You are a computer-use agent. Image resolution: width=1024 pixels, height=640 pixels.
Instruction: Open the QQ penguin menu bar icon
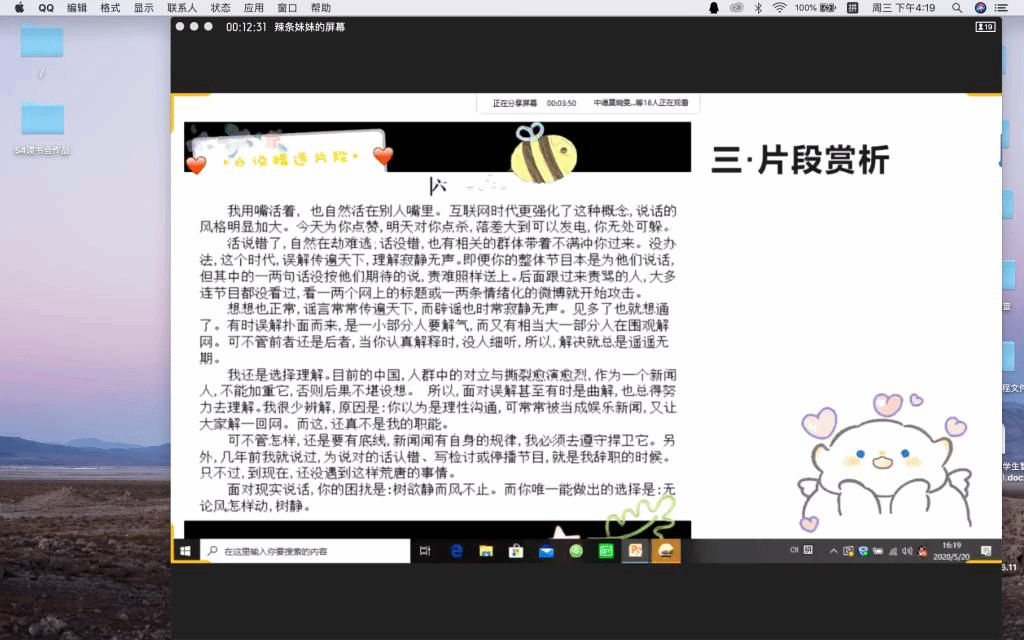coord(713,7)
